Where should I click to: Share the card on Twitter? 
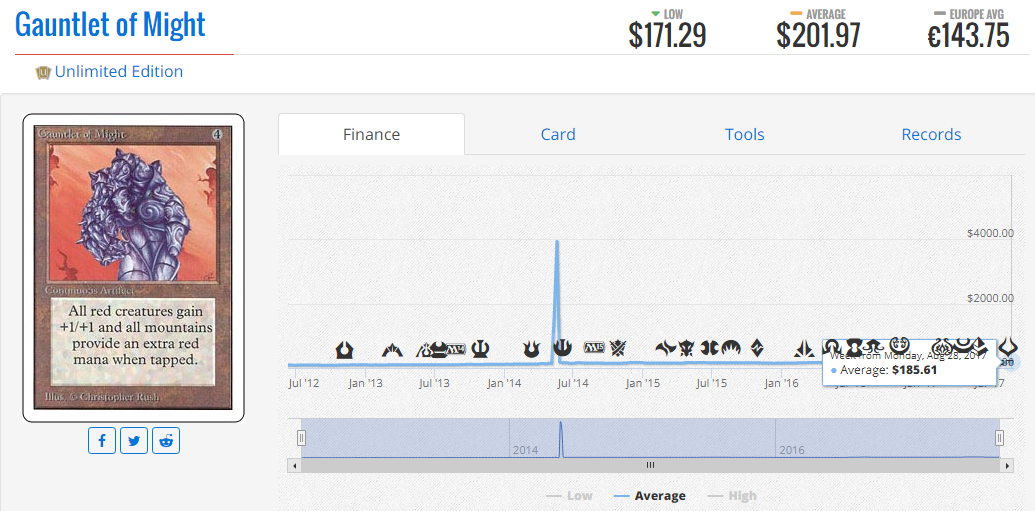point(134,441)
